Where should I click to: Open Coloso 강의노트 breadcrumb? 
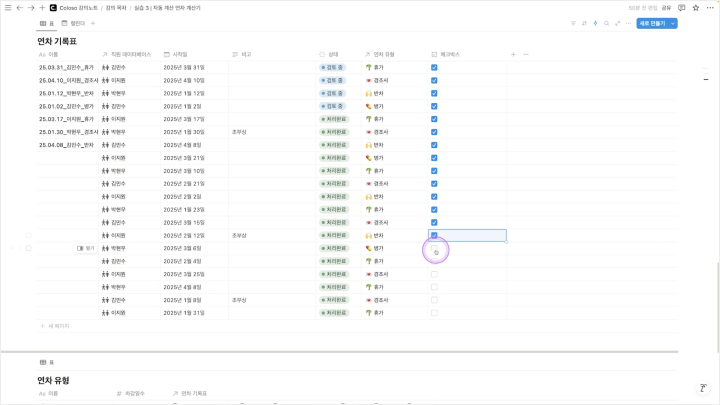[79, 8]
